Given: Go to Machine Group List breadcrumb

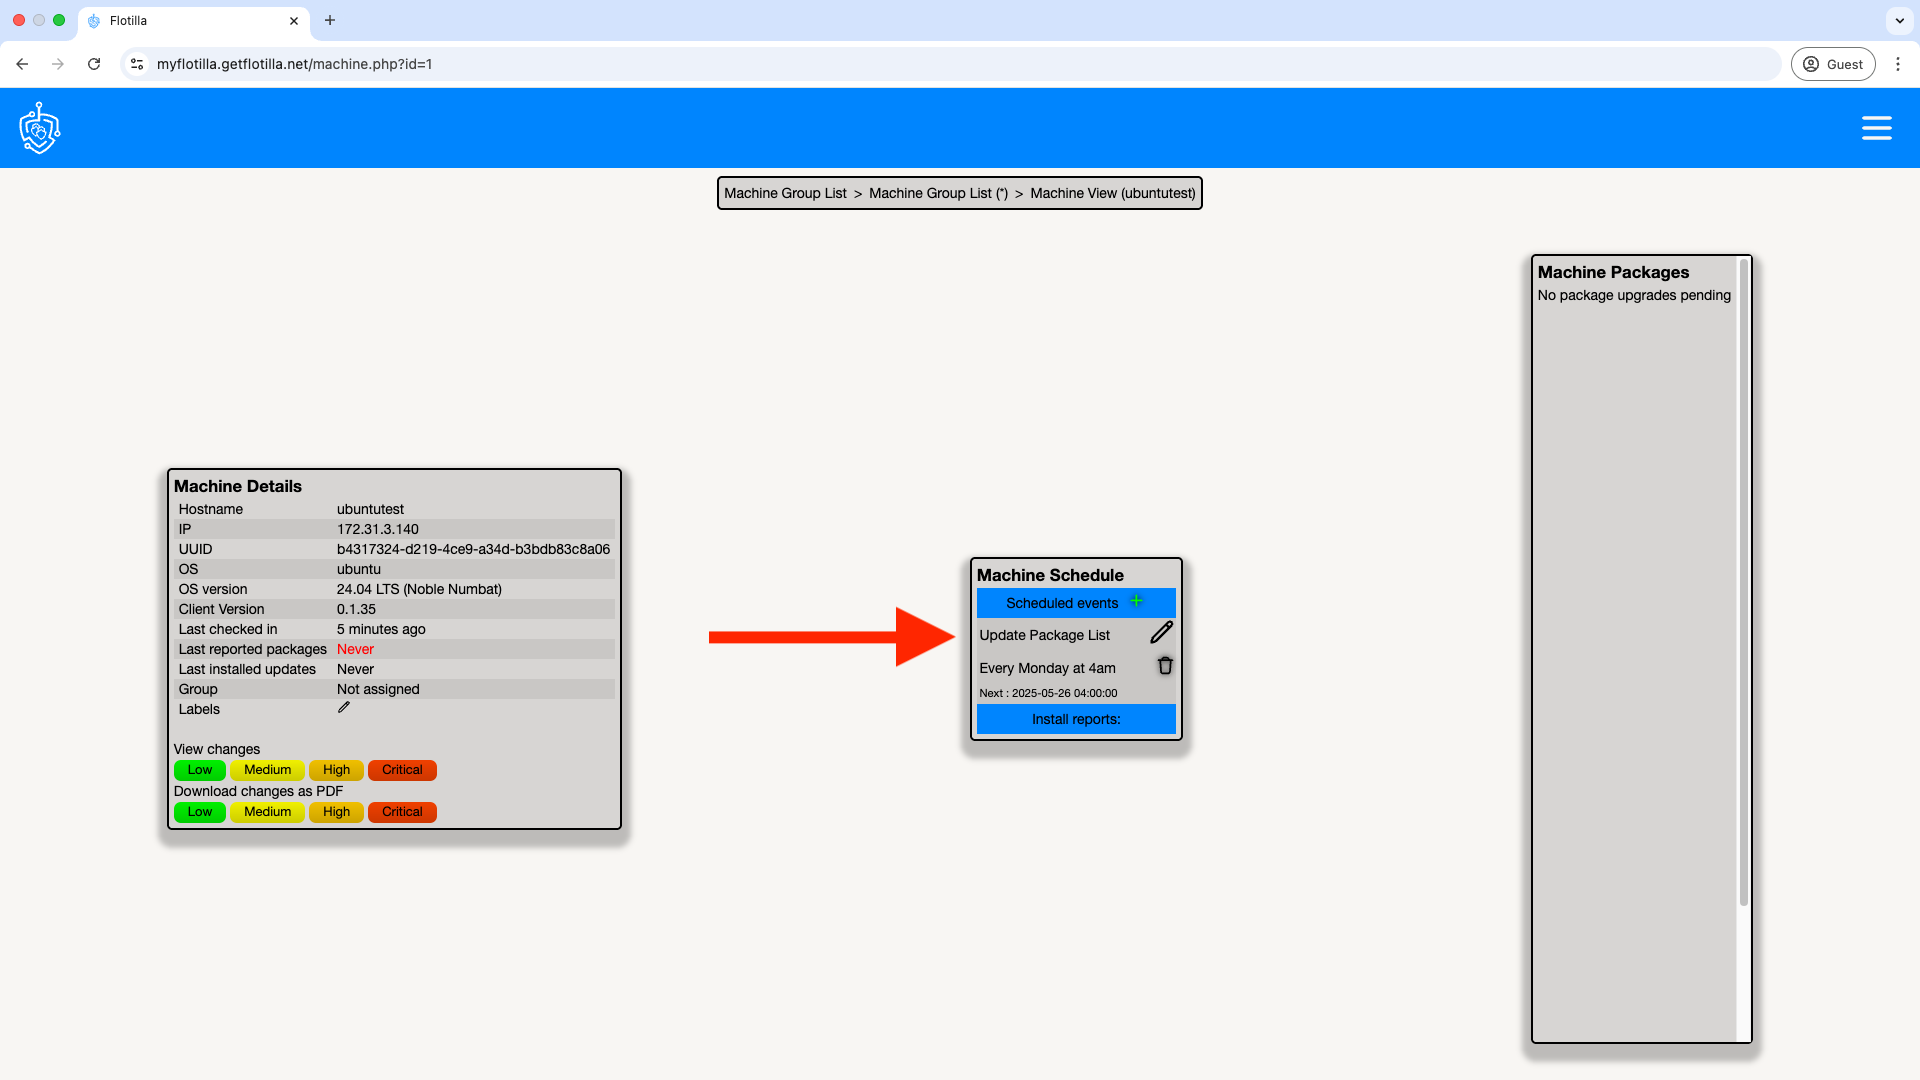Looking at the screenshot, I should (x=785, y=193).
